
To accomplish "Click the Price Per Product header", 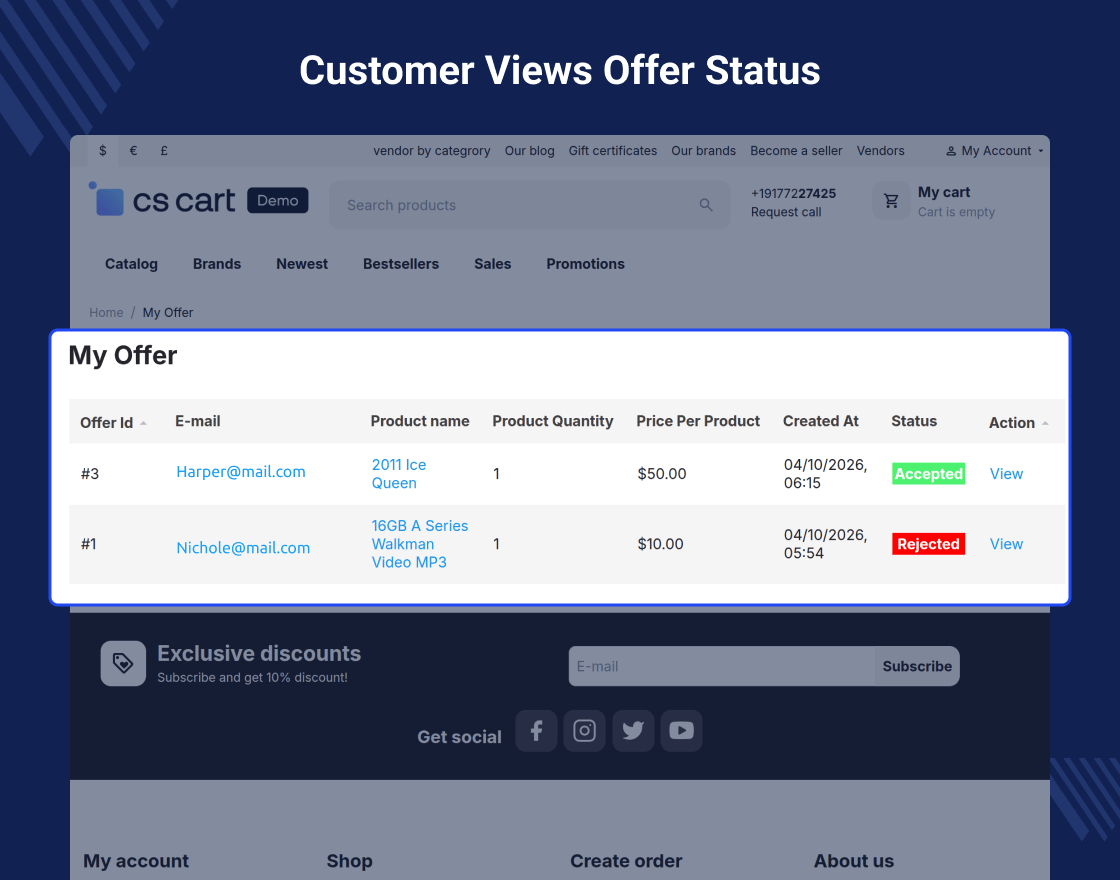I will coord(698,421).
